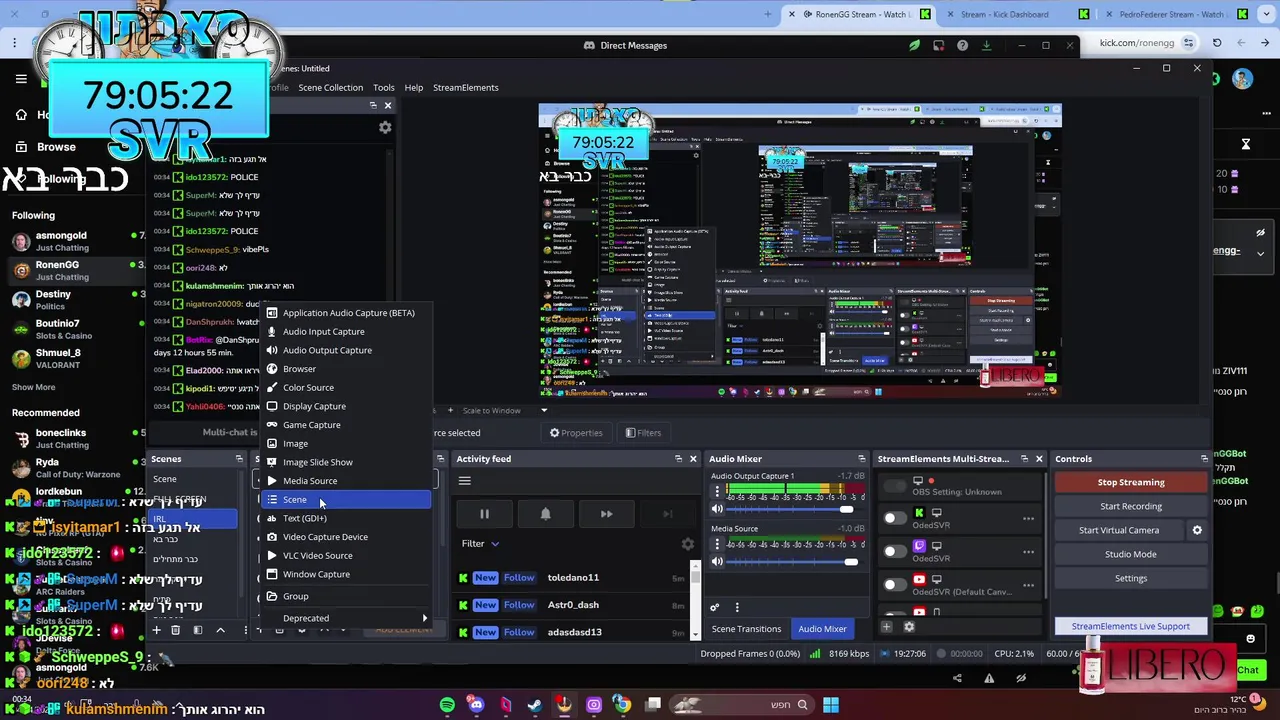This screenshot has height=720, width=1280.
Task: Open virtual camera settings gear
Action: pyautogui.click(x=1197, y=530)
